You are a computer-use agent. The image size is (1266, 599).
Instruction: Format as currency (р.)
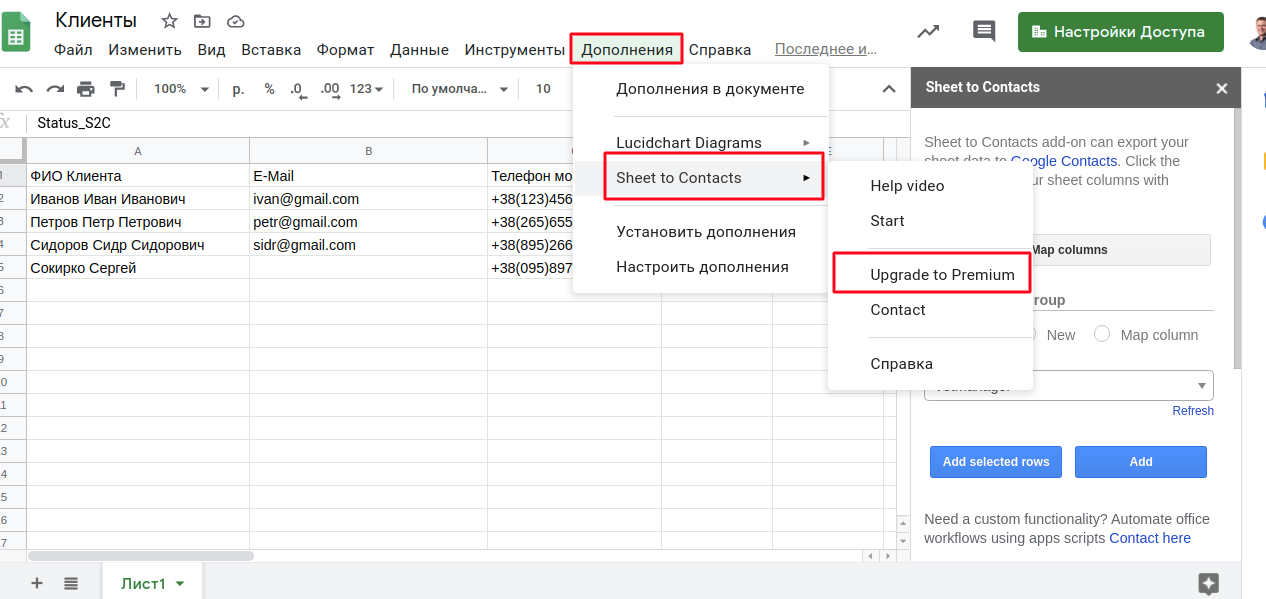(x=238, y=89)
